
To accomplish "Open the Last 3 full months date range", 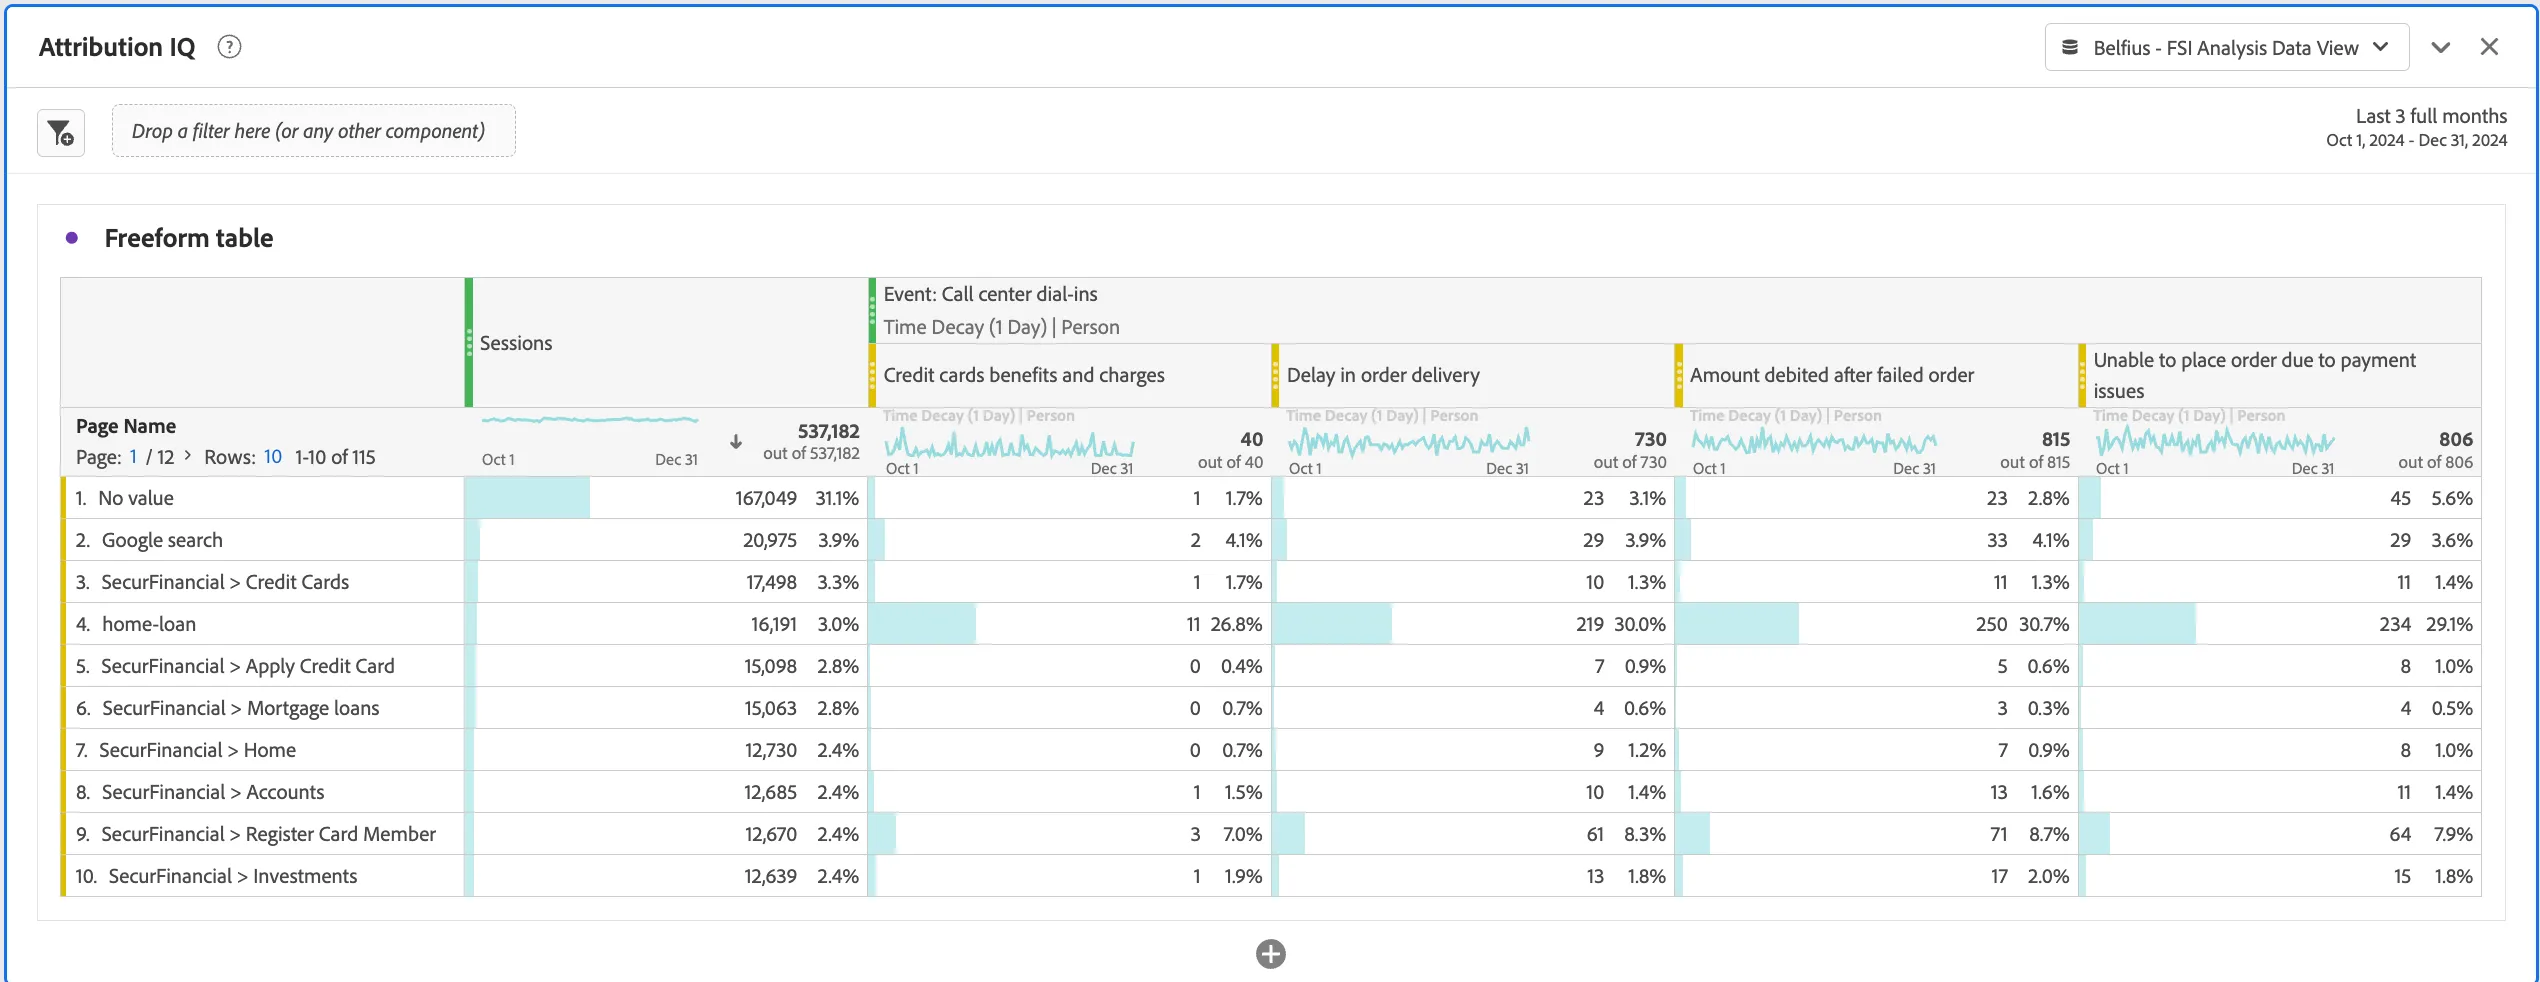I will click(2416, 127).
